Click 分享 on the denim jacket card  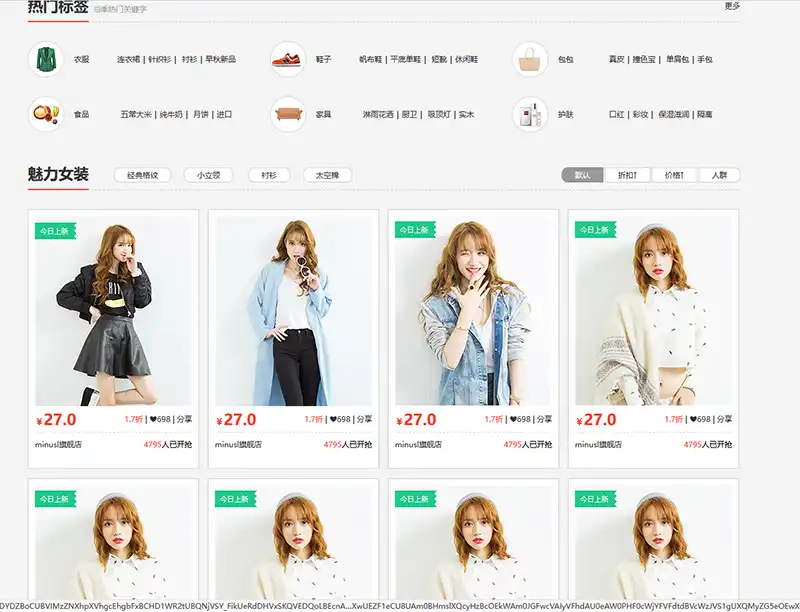[544, 419]
